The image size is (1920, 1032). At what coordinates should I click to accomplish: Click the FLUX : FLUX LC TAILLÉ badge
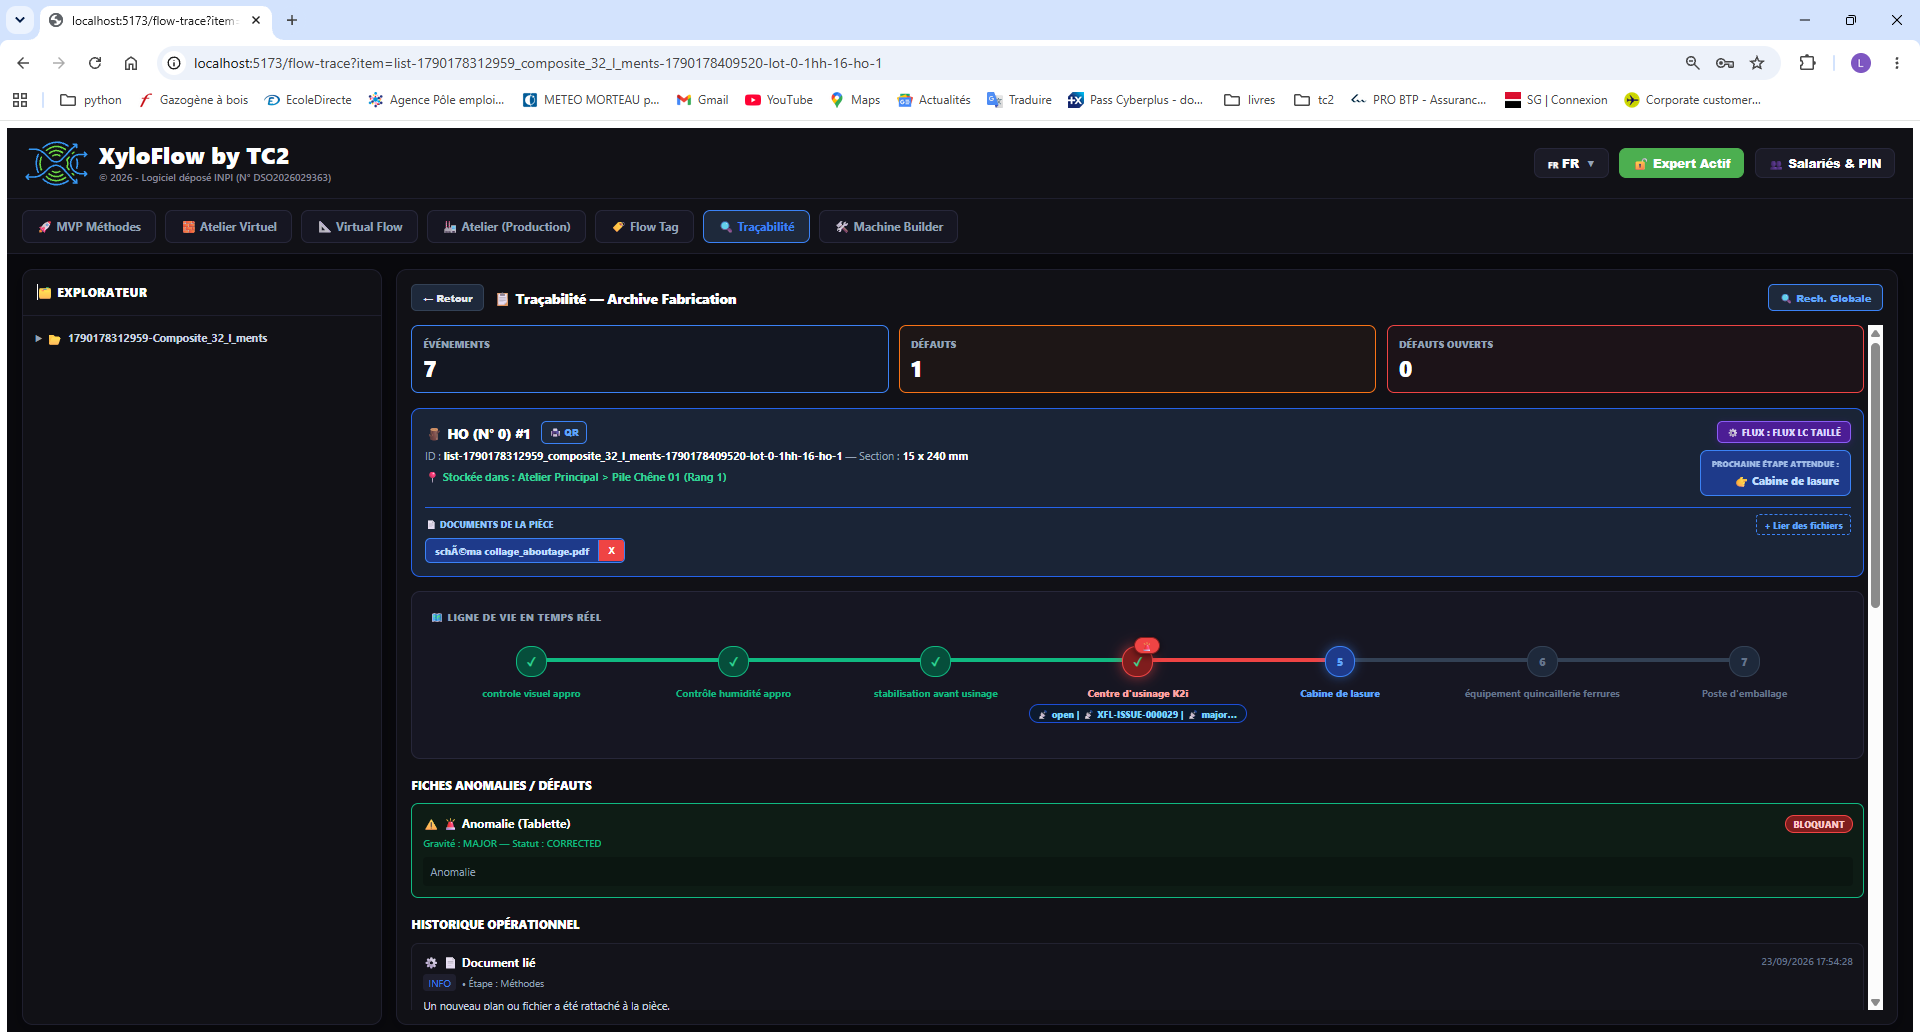1784,433
